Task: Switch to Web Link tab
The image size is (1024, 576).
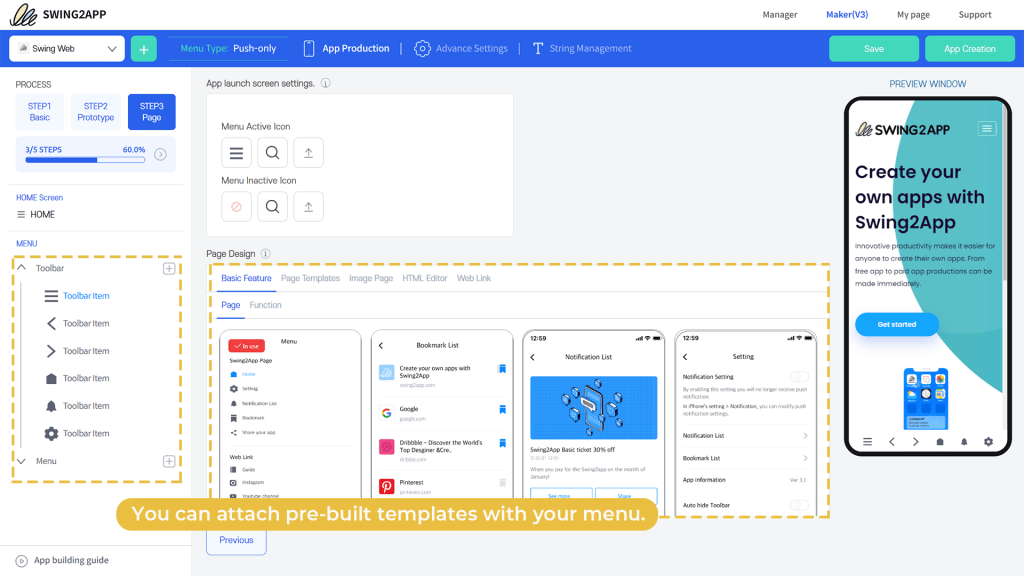Action: (473, 278)
